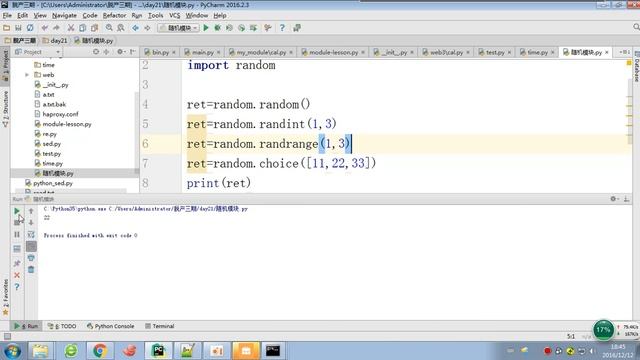Open the Edit menu
This screenshot has width=640, height=360.
(x=22, y=16)
